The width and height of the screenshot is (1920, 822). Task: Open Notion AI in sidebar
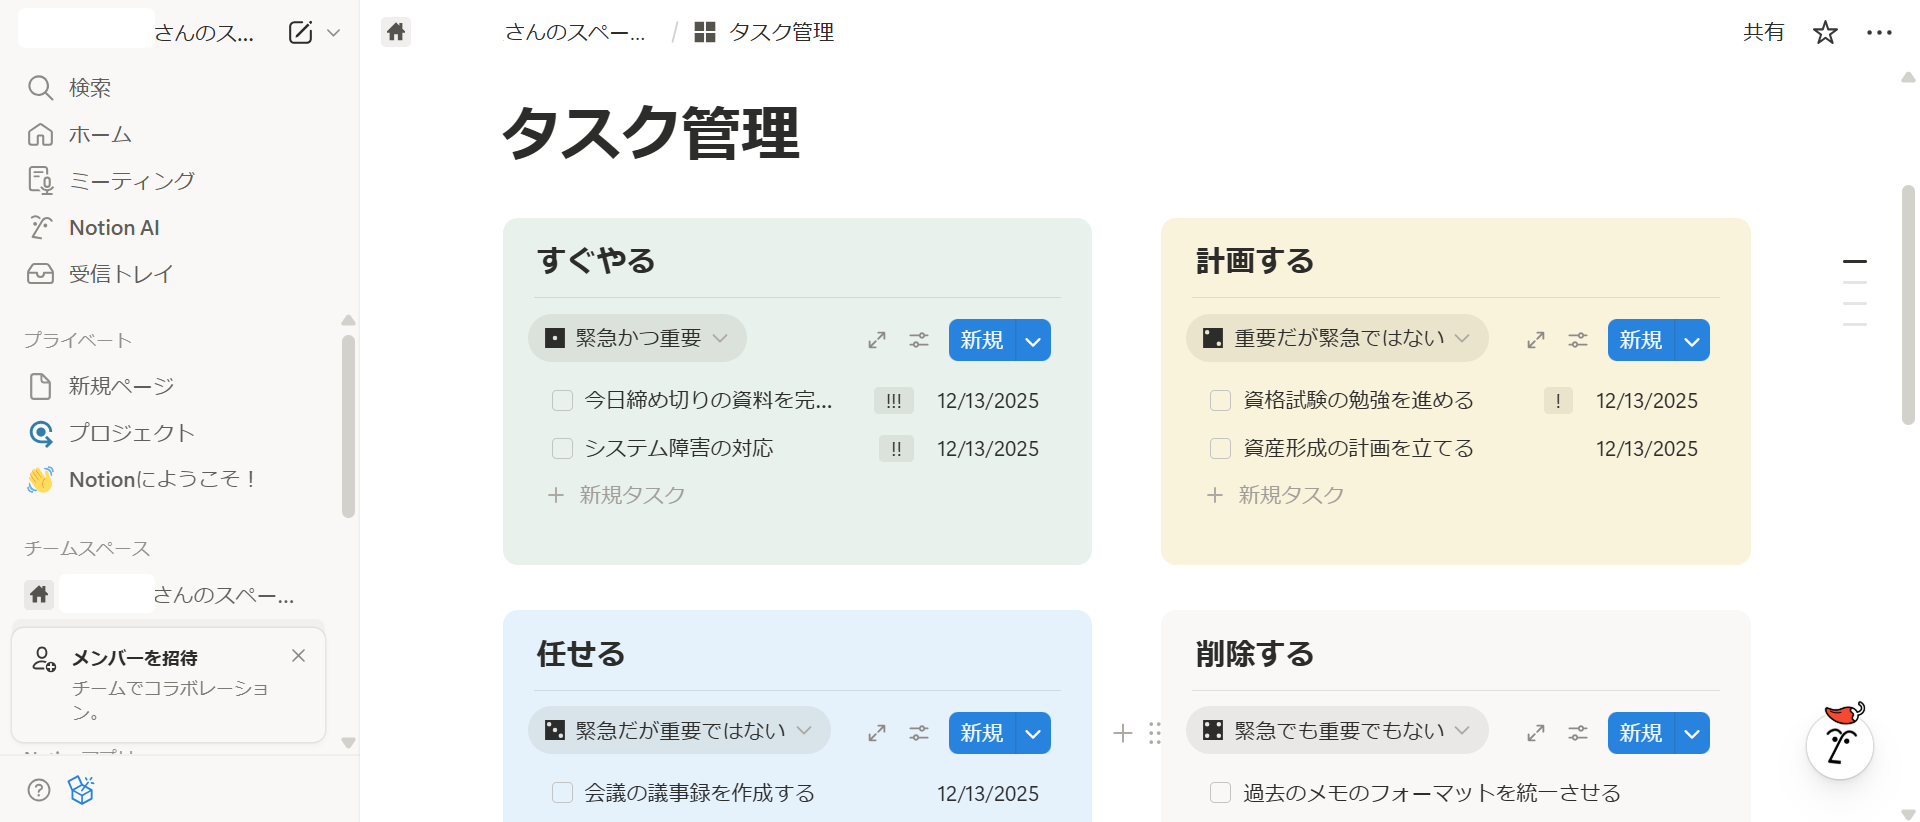(180, 228)
